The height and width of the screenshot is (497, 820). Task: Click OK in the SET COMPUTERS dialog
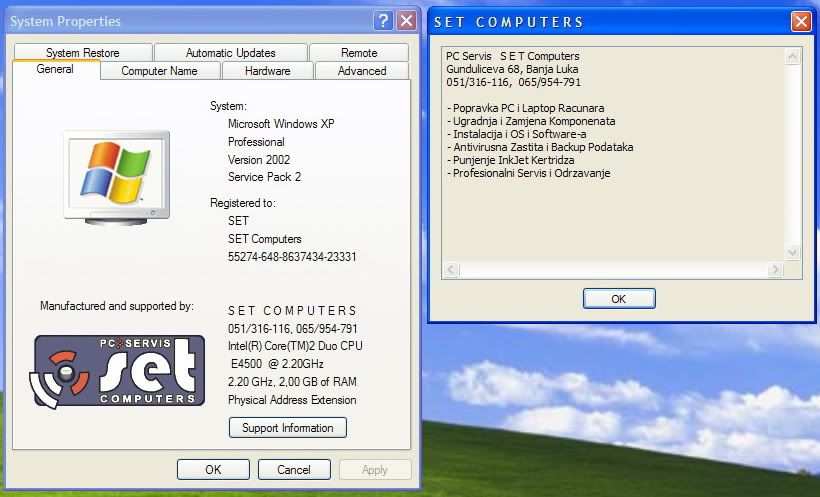(619, 299)
